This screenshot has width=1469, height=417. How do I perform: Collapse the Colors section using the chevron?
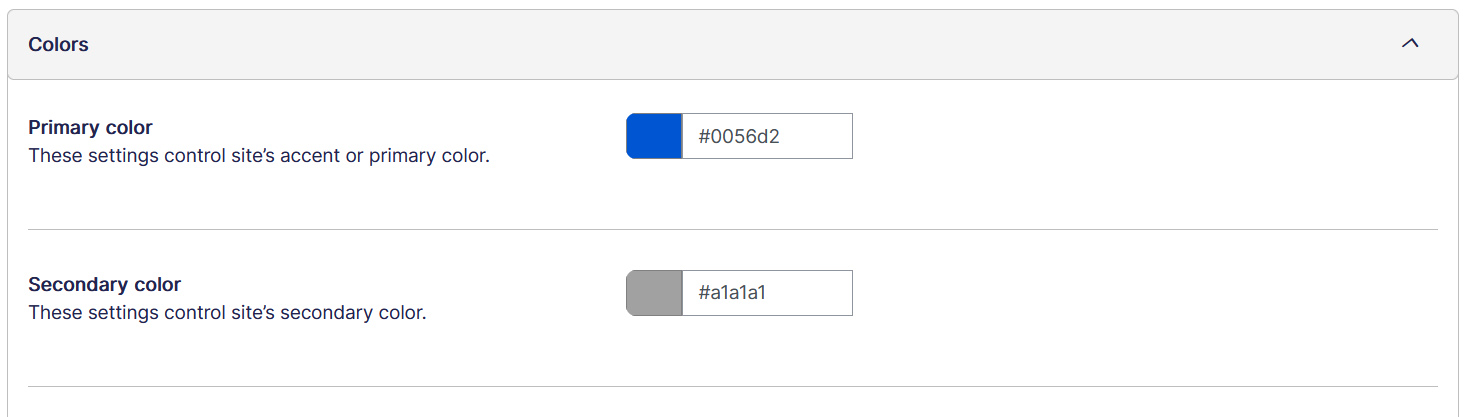(x=1410, y=45)
